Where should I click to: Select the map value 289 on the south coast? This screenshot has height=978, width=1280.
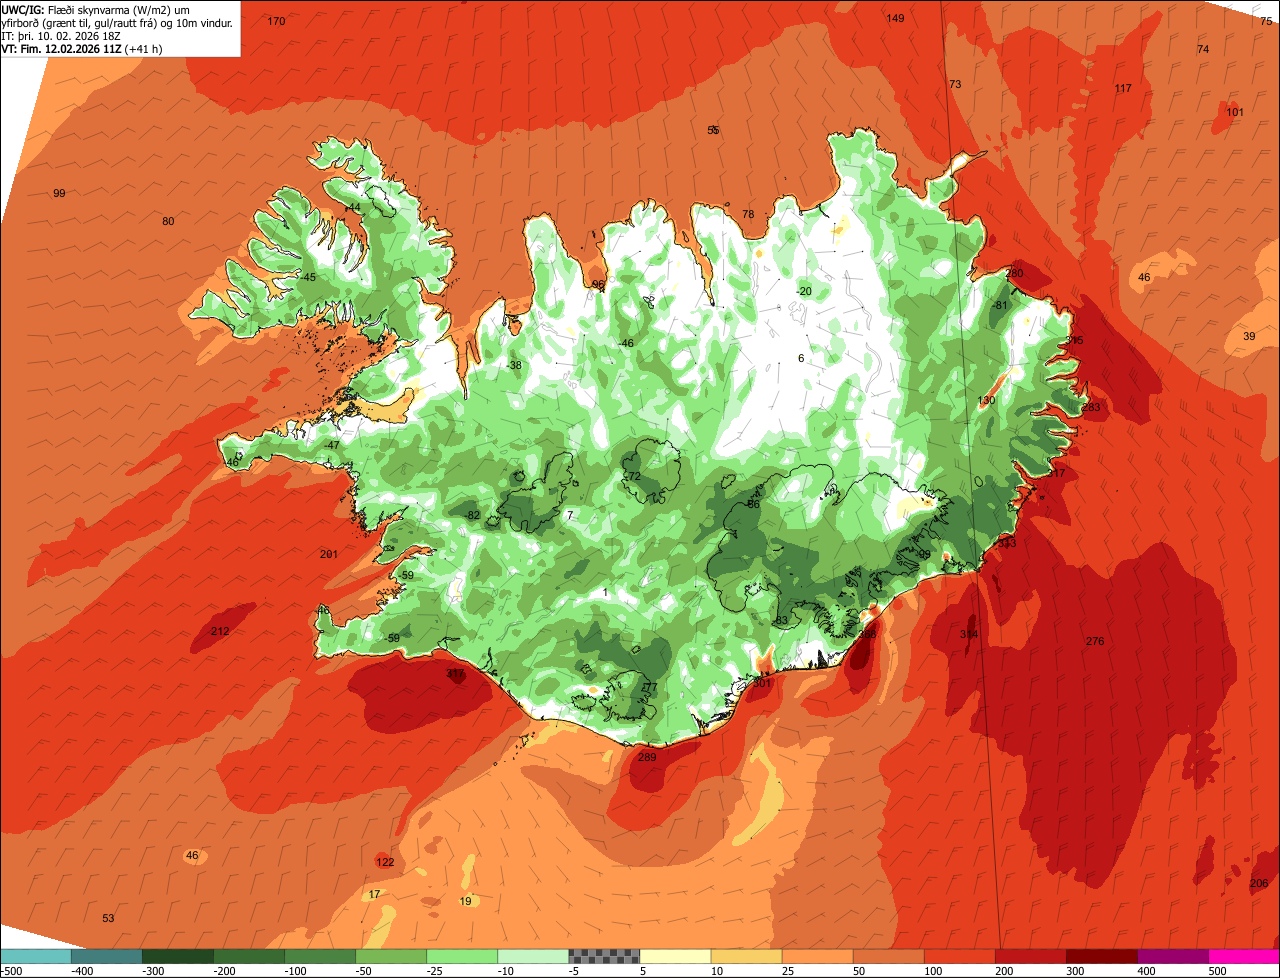[647, 757]
